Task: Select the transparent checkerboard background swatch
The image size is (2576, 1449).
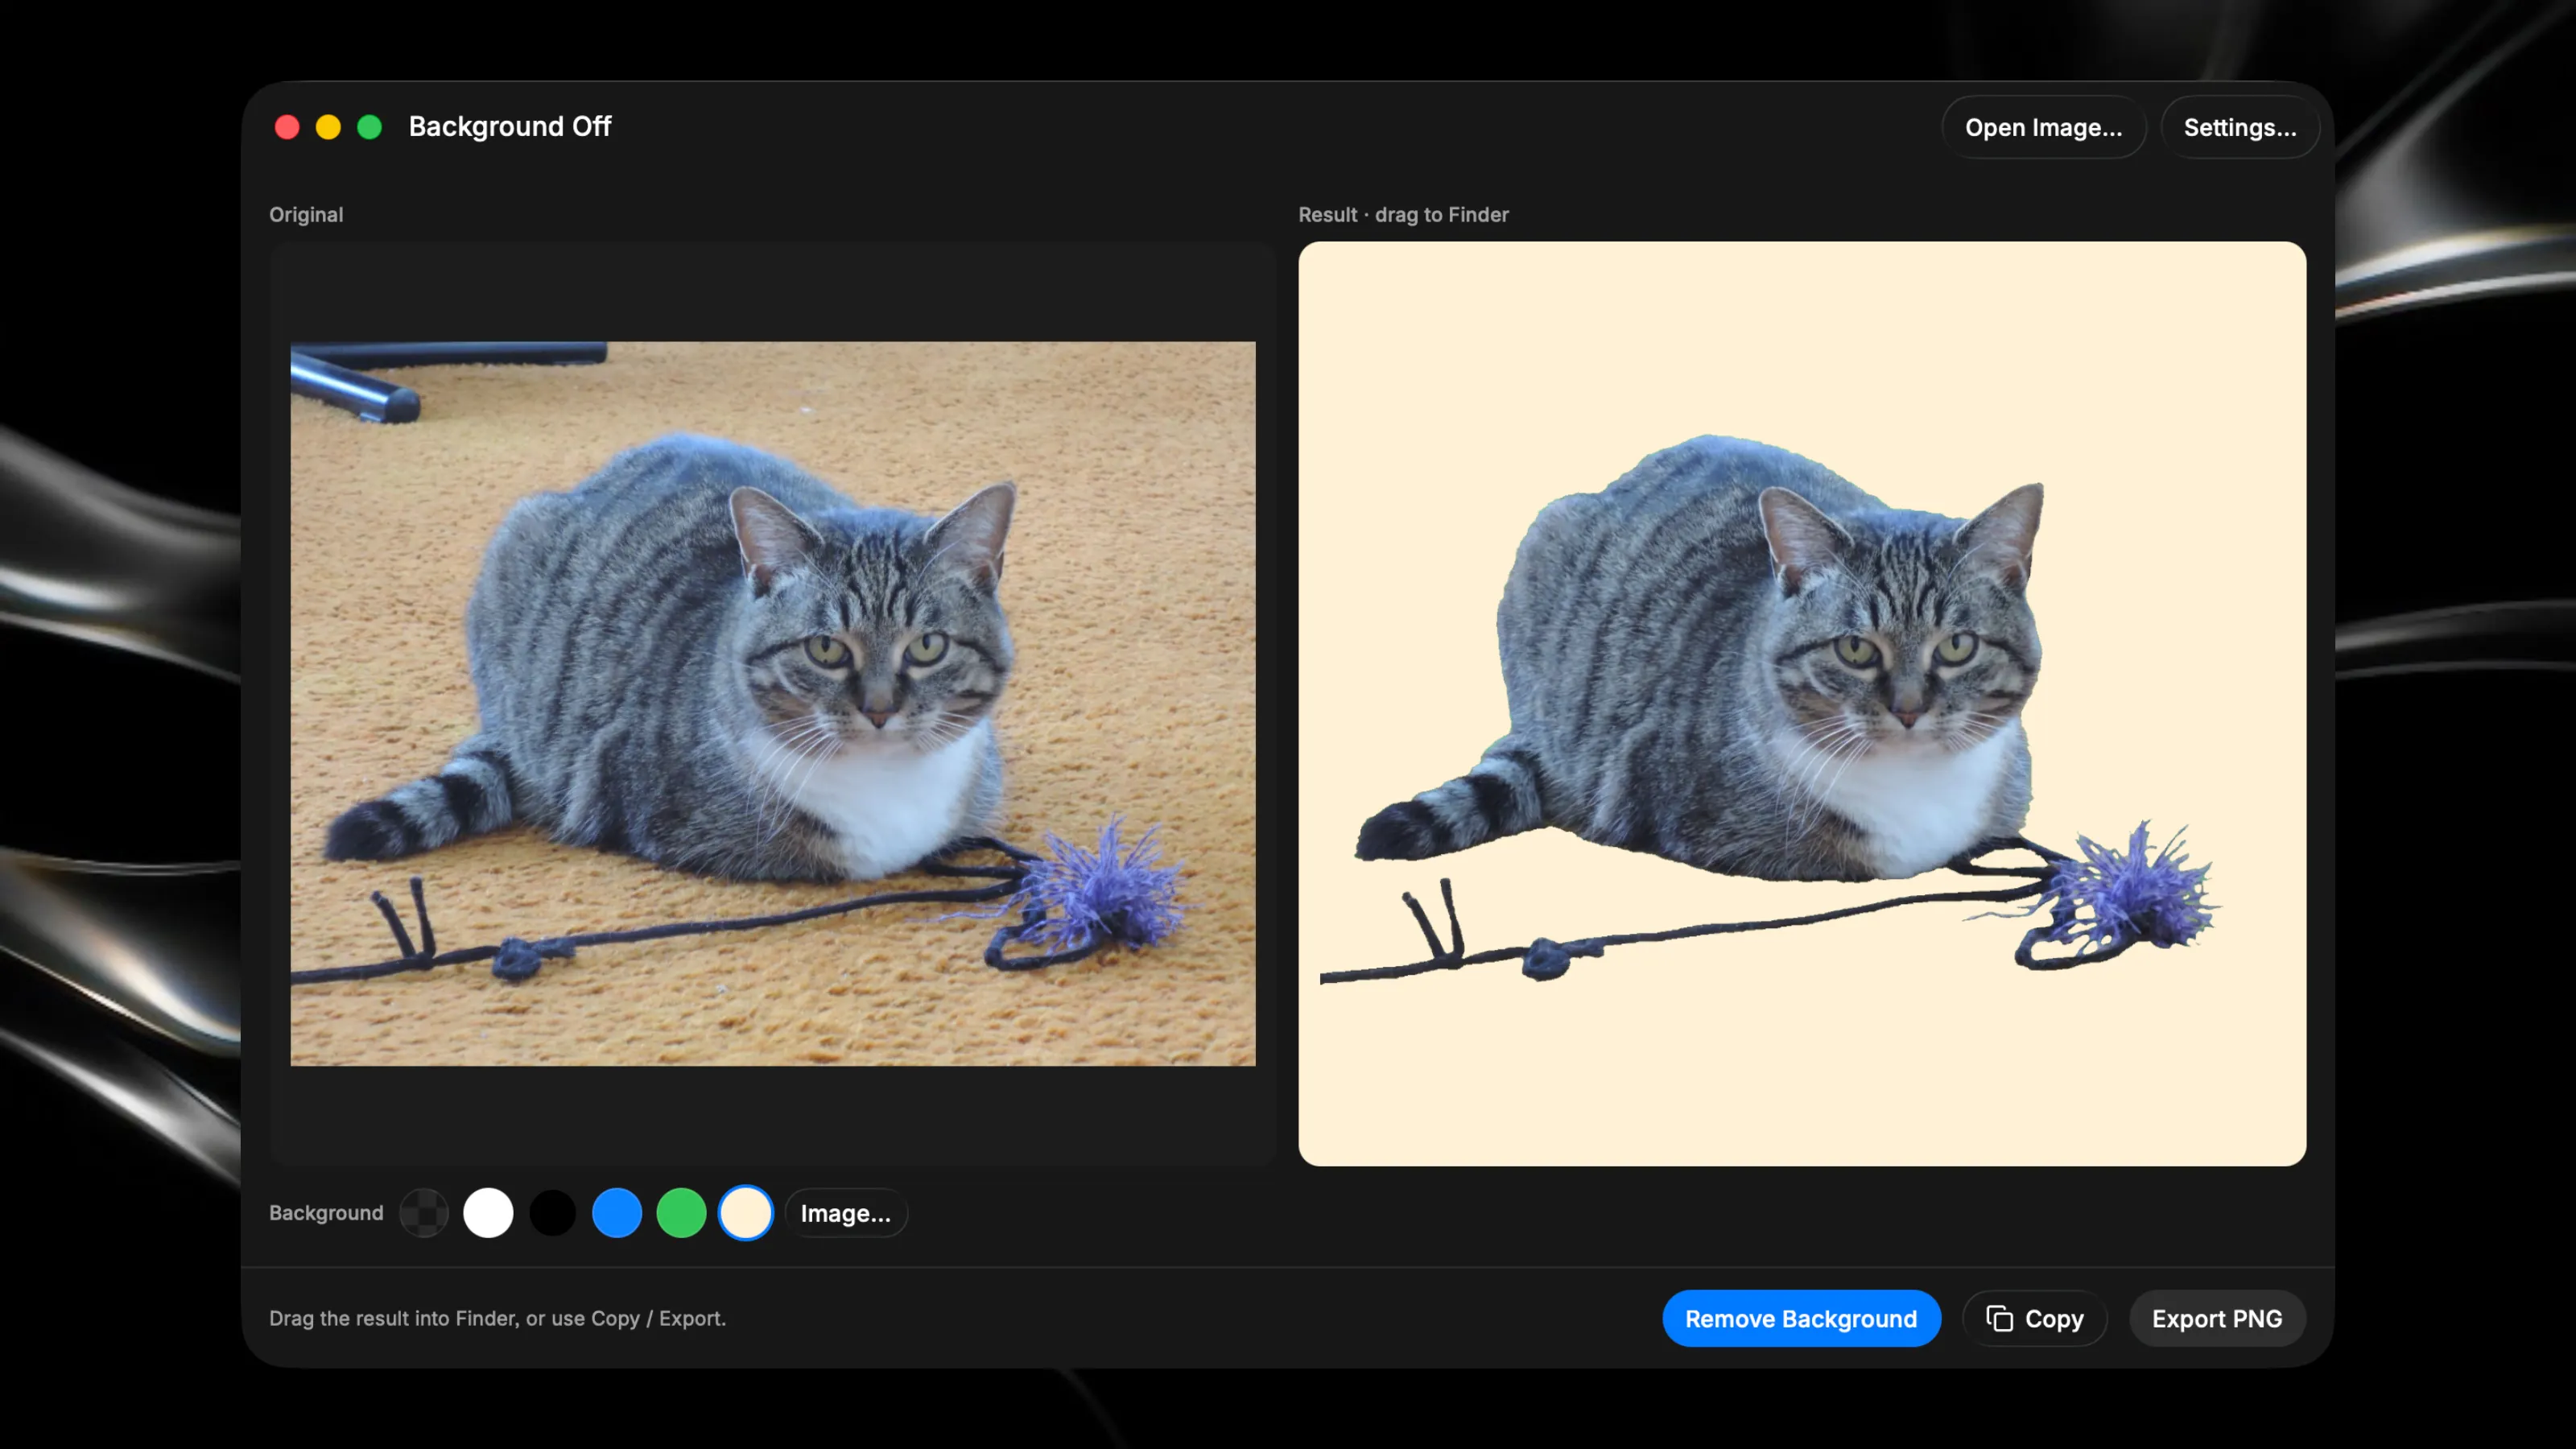Action: (424, 1213)
